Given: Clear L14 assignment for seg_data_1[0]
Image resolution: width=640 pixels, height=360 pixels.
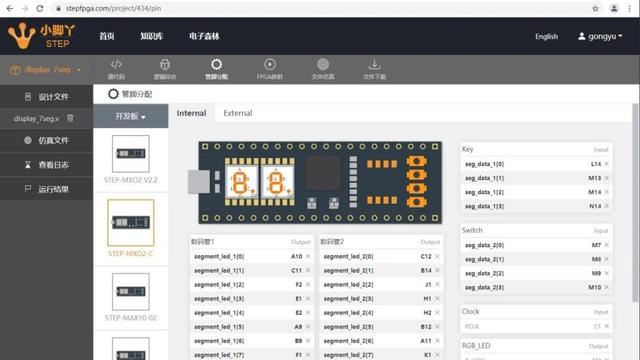Looking at the screenshot, I should point(607,164).
